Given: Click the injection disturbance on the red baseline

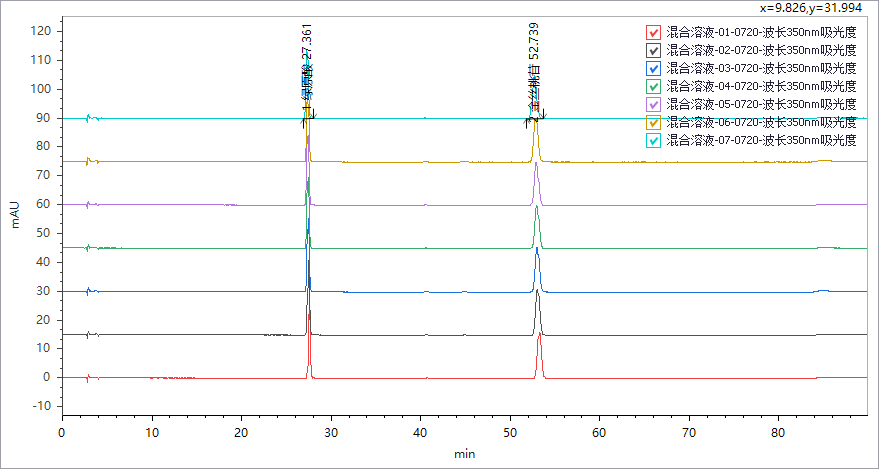Looking at the screenshot, I should 88,378.
